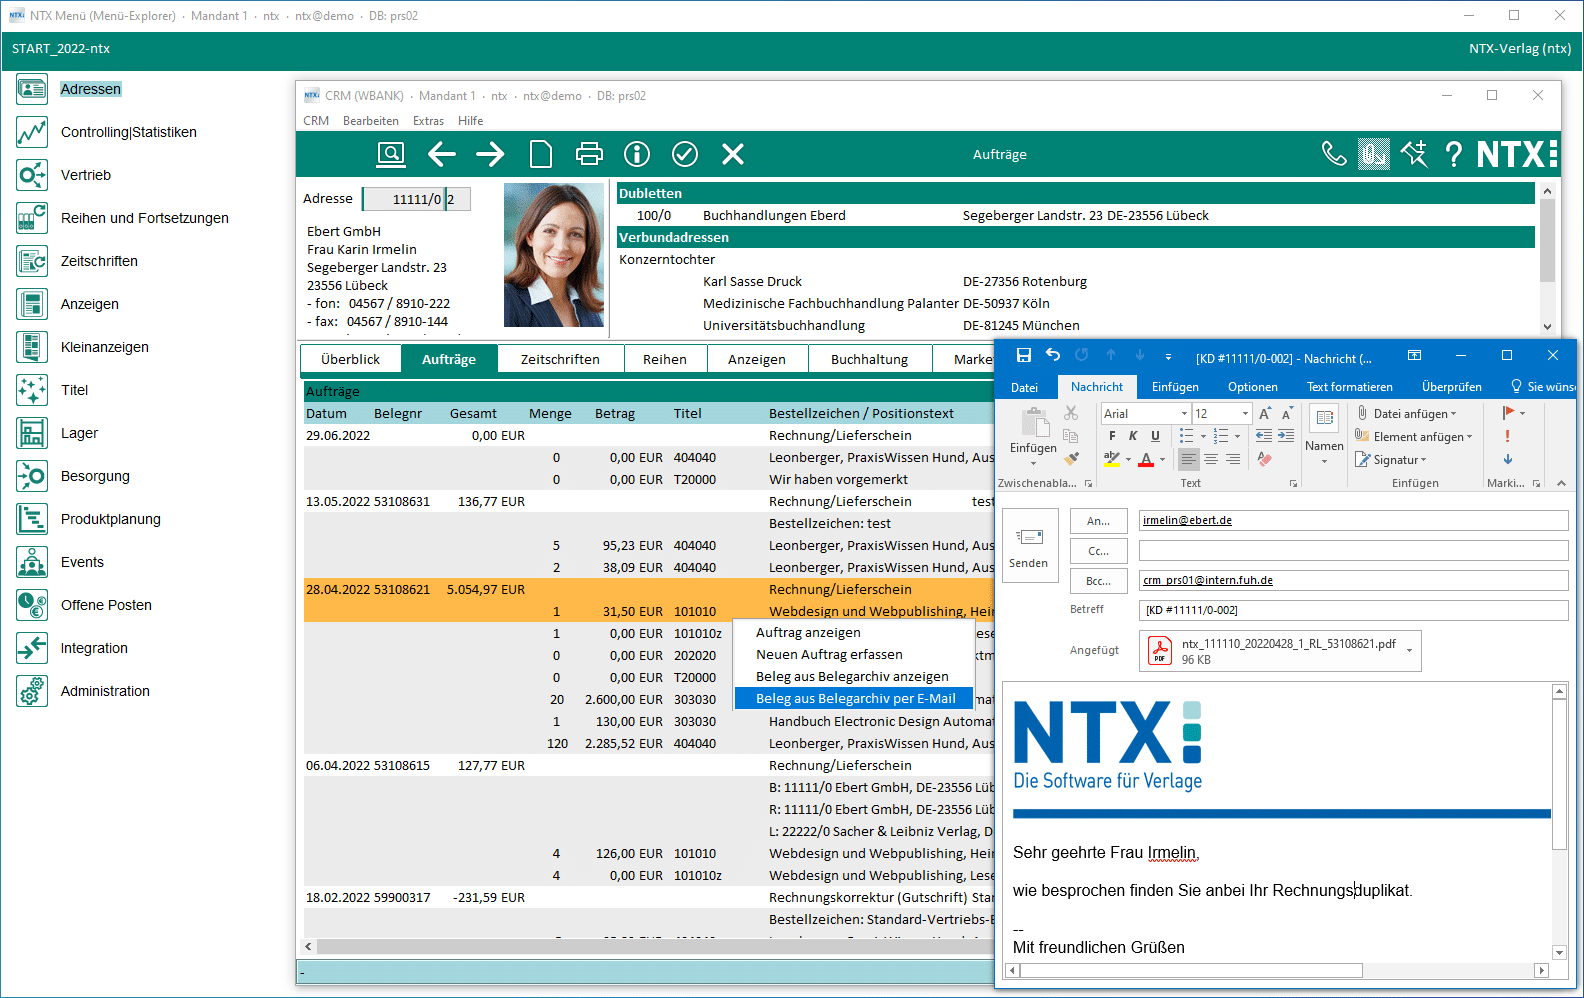Click the search icon in CRM toolbar
The height and width of the screenshot is (998, 1584).
391,154
